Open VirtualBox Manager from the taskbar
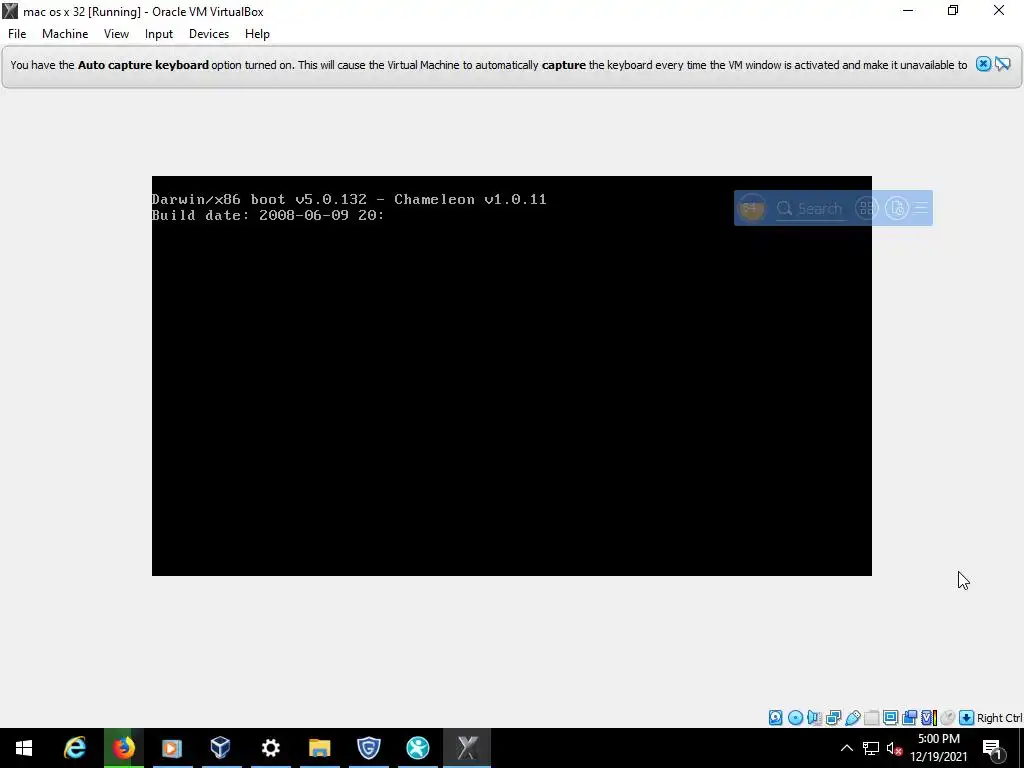The width and height of the screenshot is (1024, 768). pos(221,748)
